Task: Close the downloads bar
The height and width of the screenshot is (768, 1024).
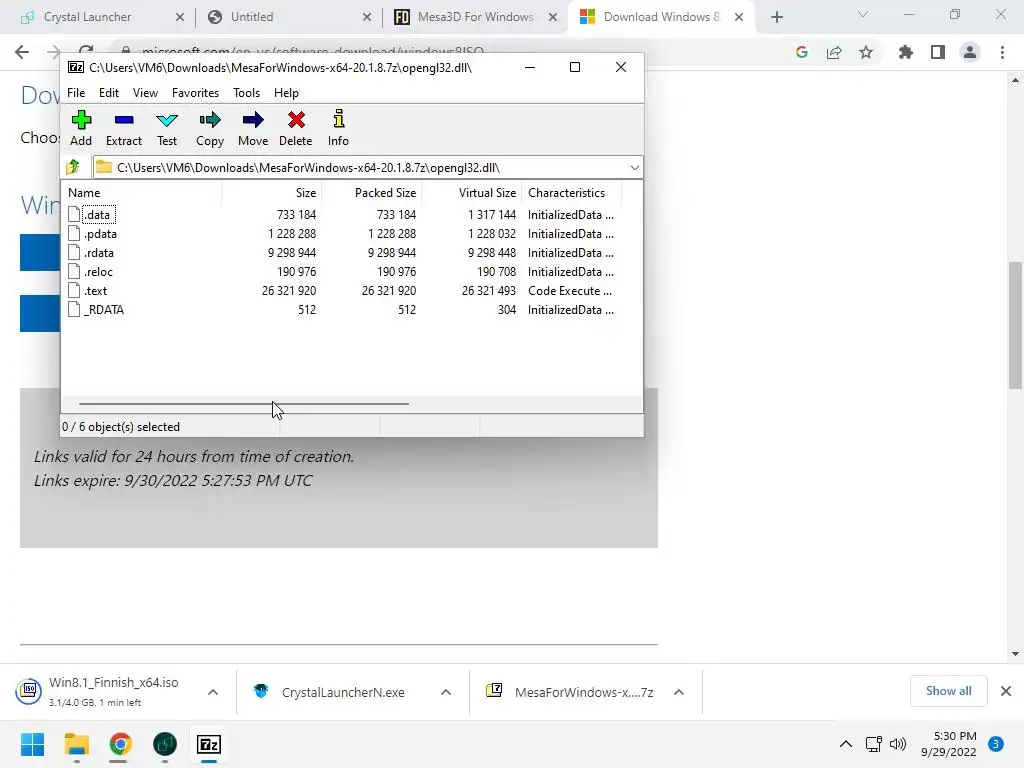Action: click(1006, 691)
